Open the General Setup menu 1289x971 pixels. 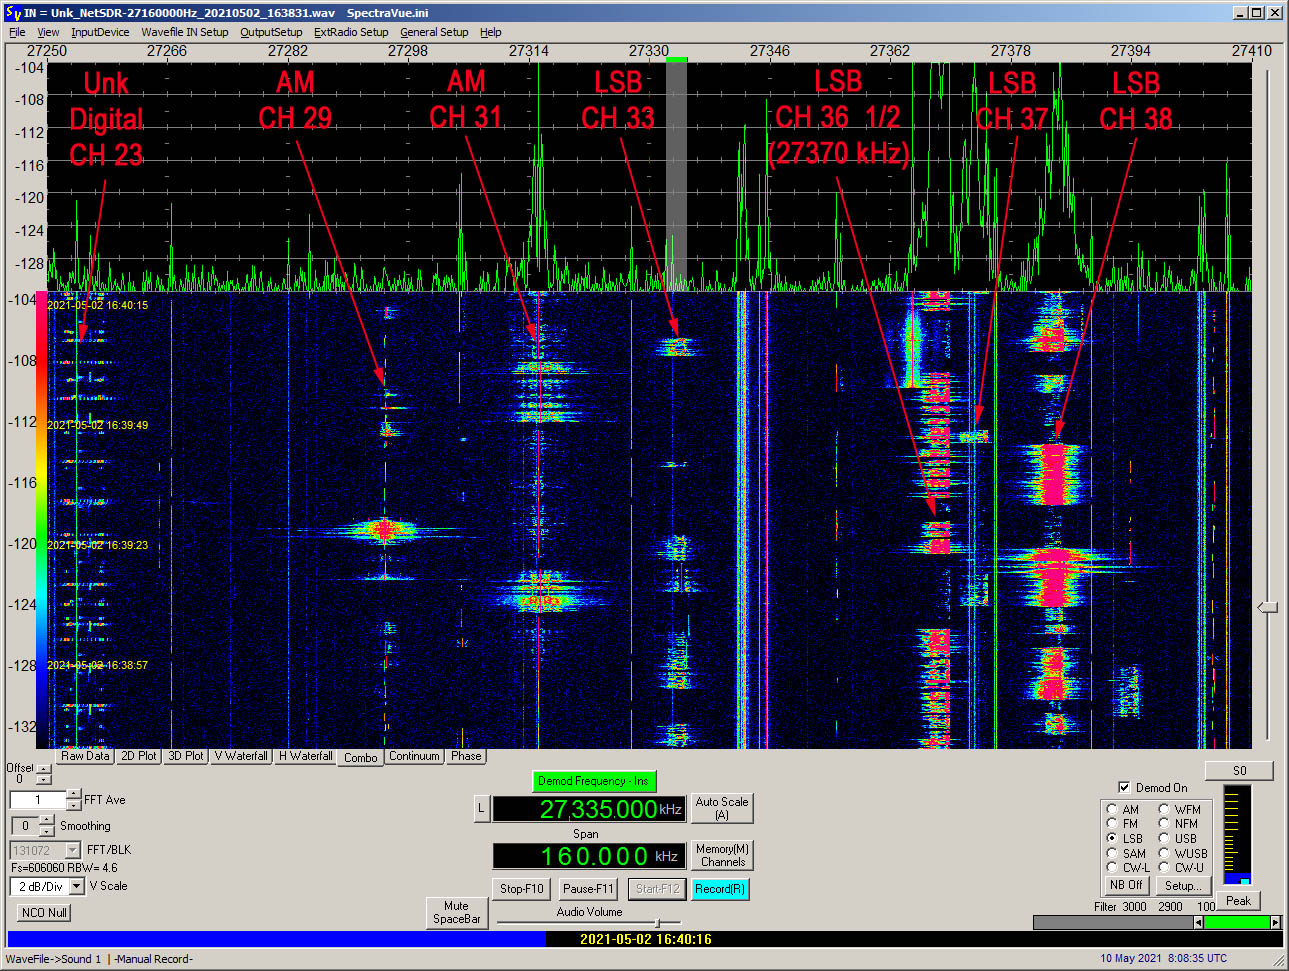(434, 32)
